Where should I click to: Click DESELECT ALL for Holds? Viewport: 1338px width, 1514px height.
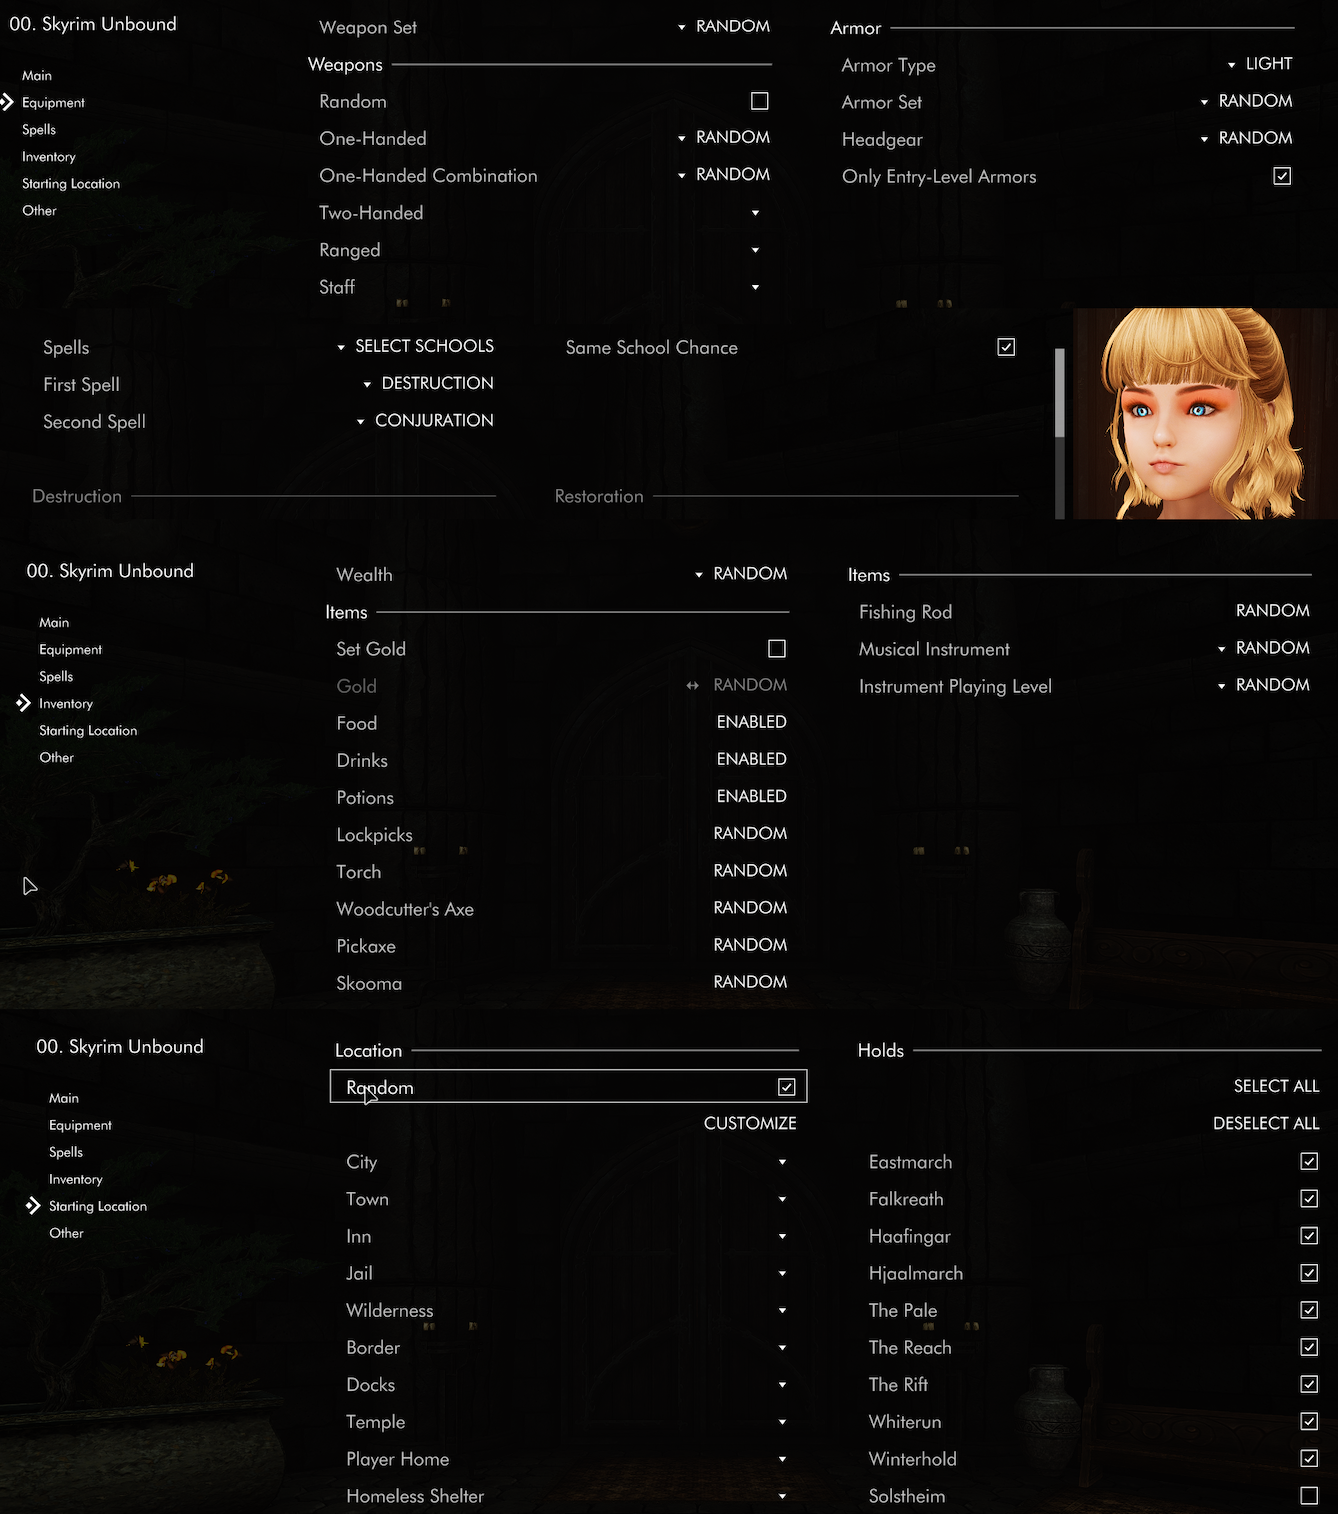(x=1266, y=1123)
